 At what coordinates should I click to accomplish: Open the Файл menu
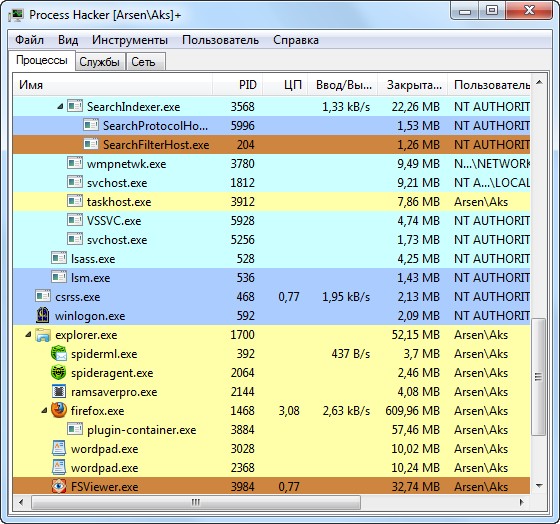pyautogui.click(x=29, y=40)
